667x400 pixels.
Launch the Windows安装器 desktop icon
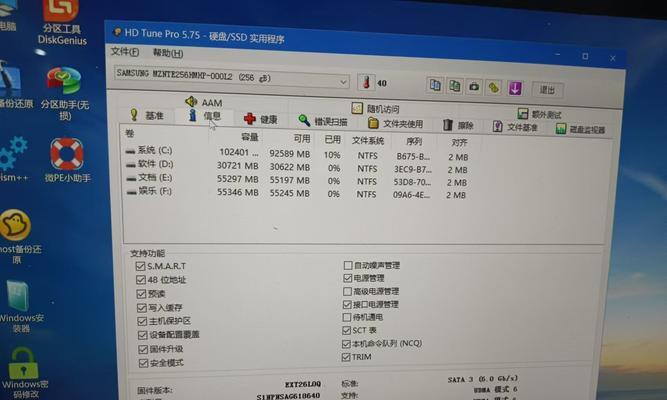[20, 306]
